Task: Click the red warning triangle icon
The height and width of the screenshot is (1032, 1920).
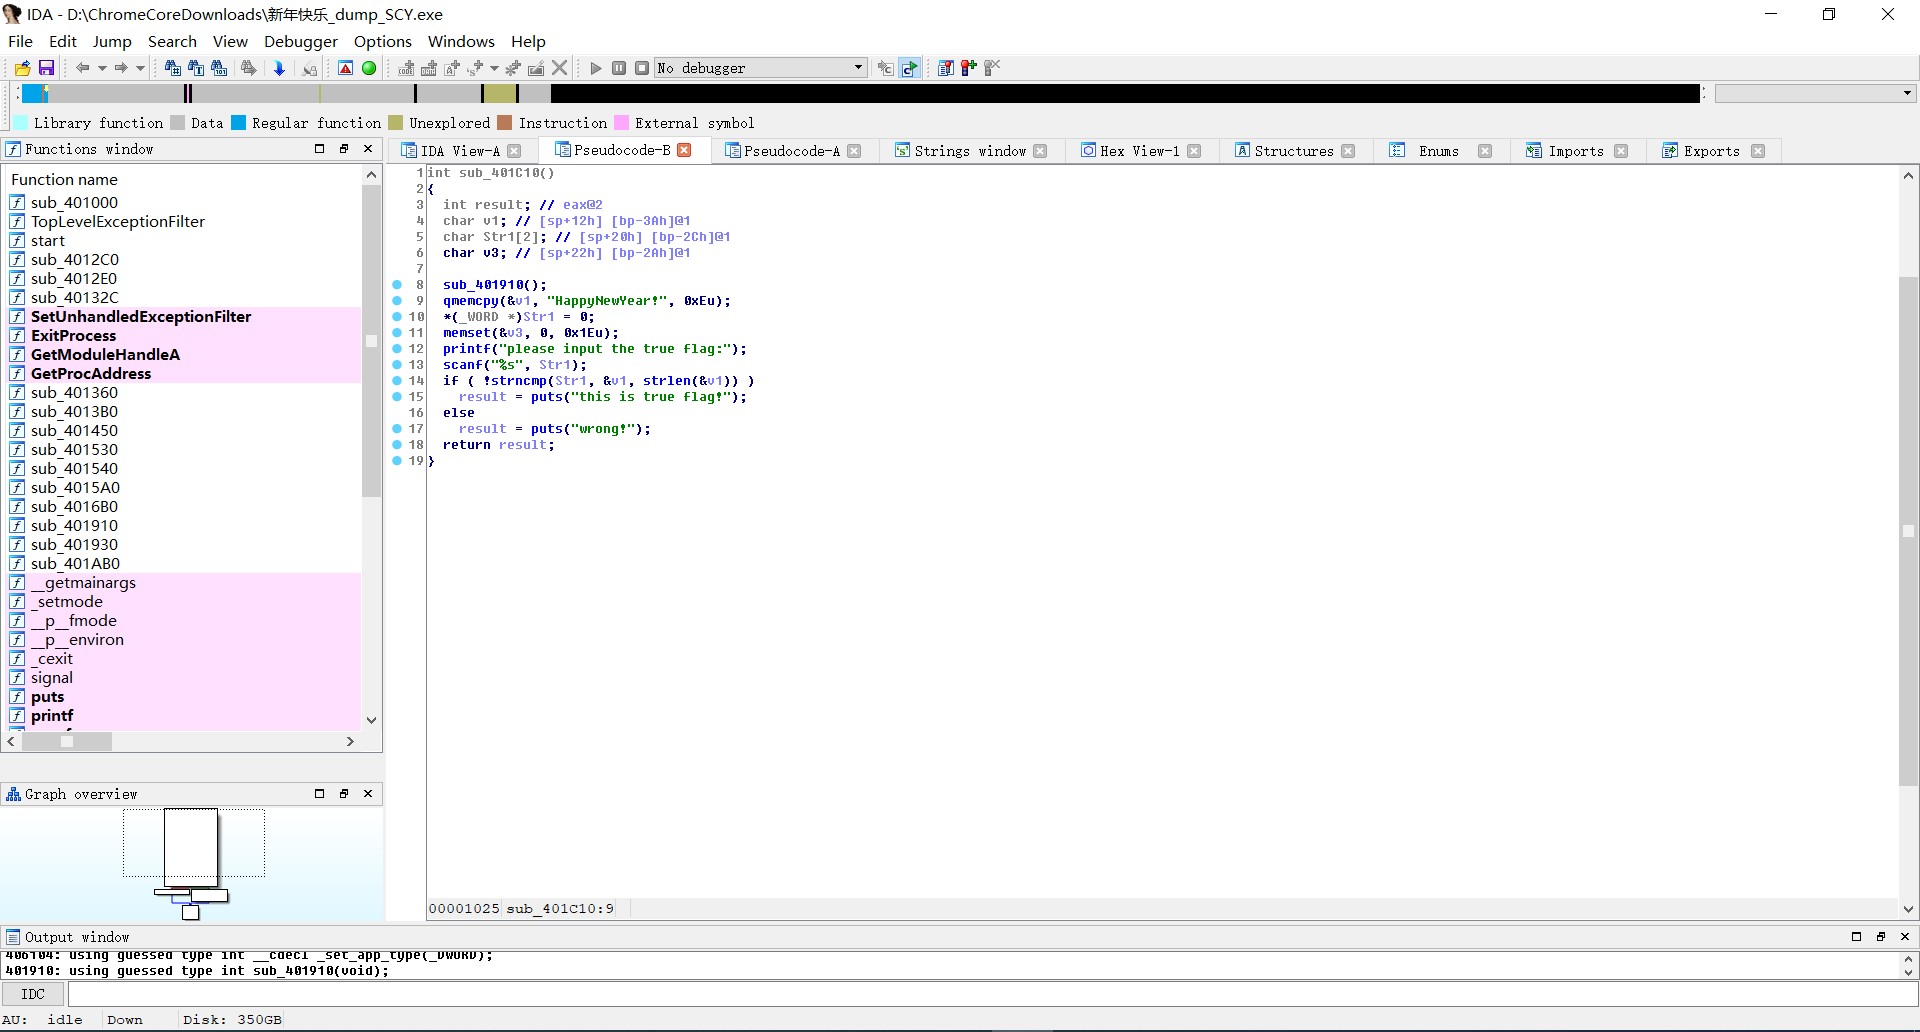Action: point(345,68)
